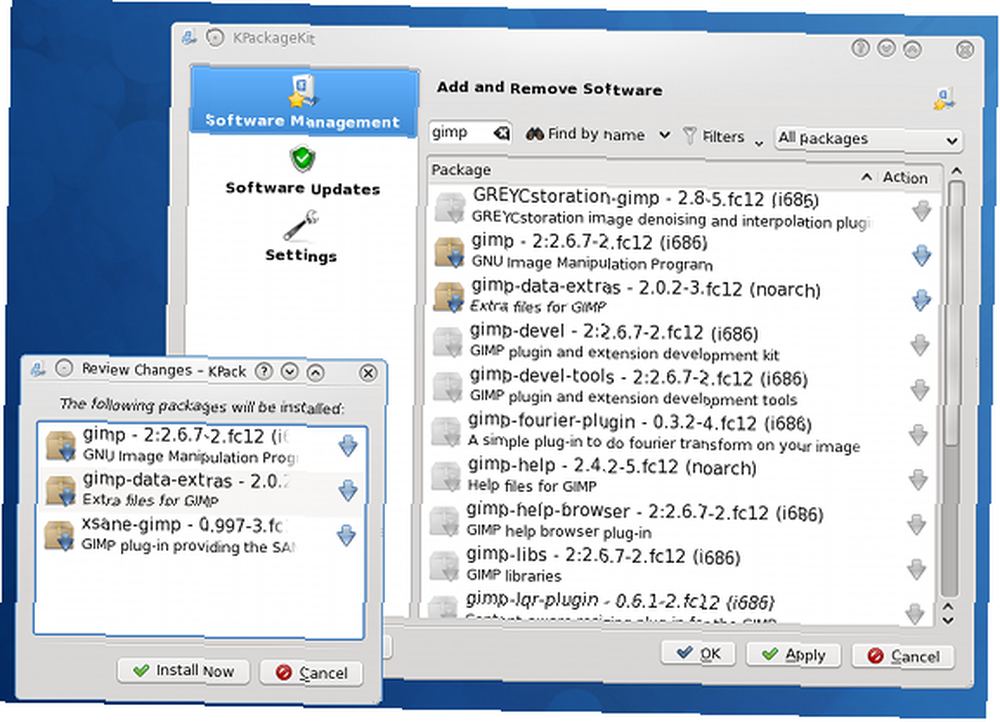Toggle gimp arrow in Review Changes list
This screenshot has width=1000, height=722.
click(348, 446)
